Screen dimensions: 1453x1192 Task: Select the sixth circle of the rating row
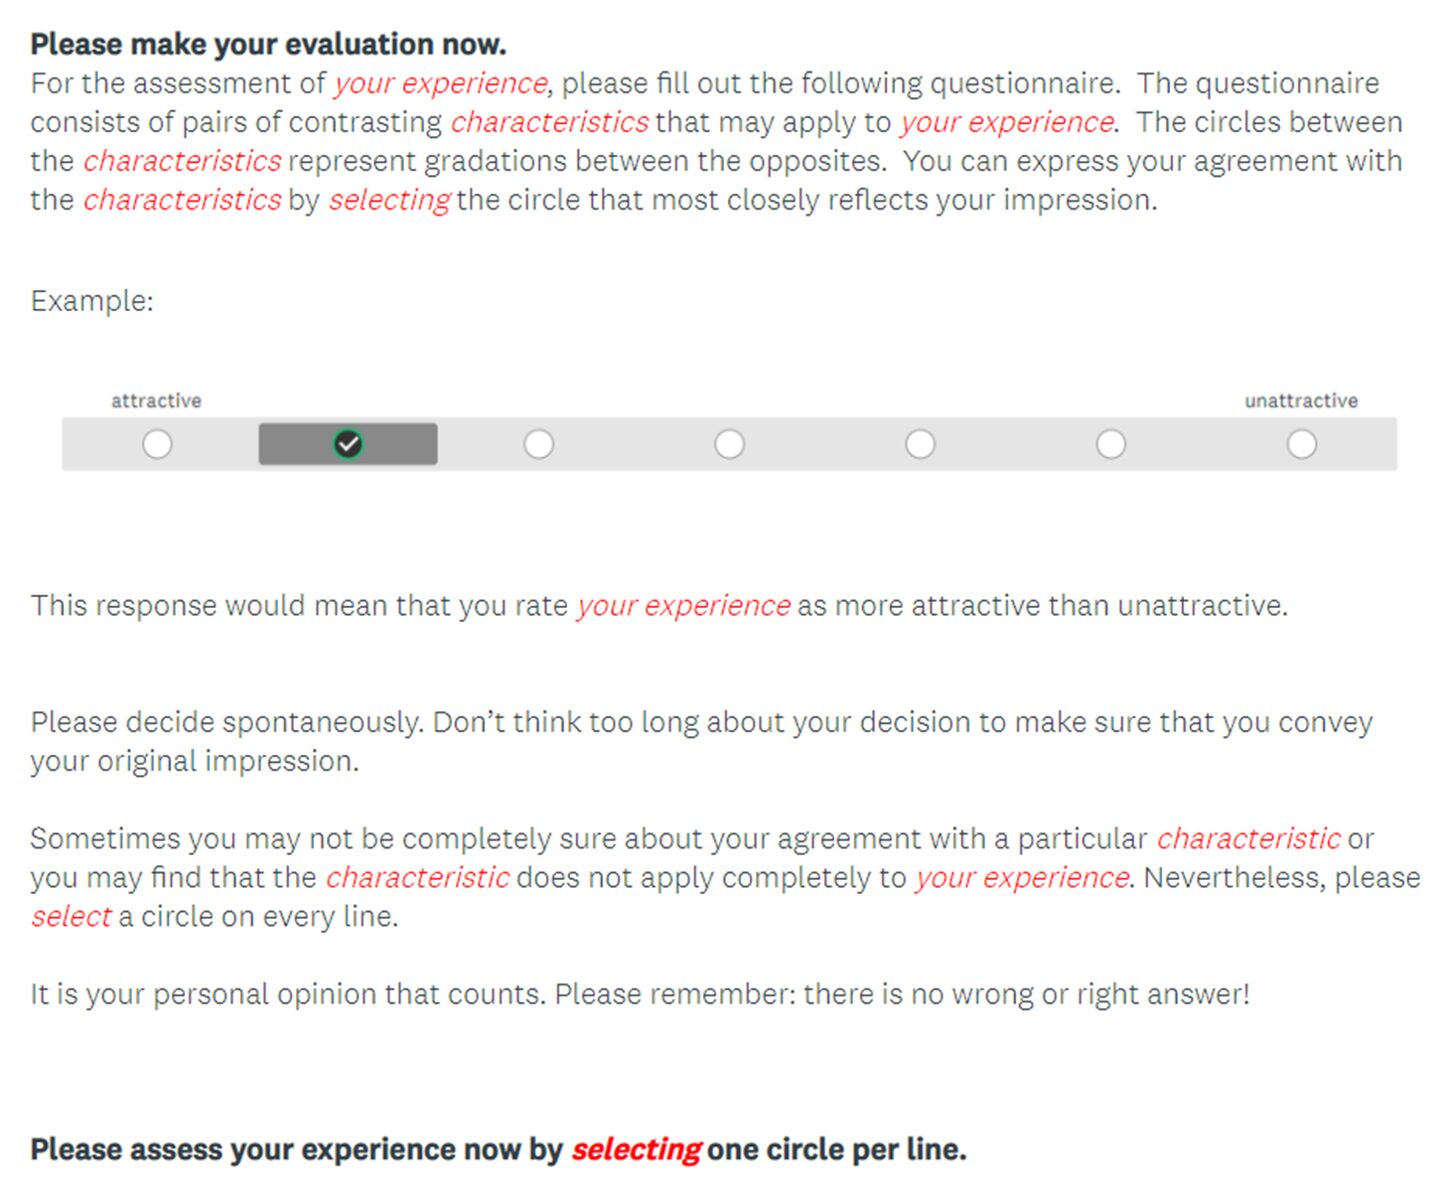pos(1111,443)
